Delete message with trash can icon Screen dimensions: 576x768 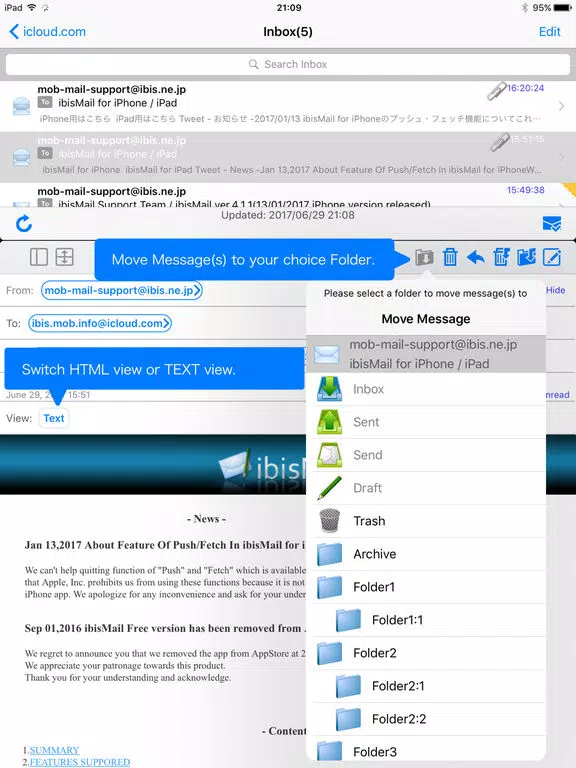click(450, 257)
